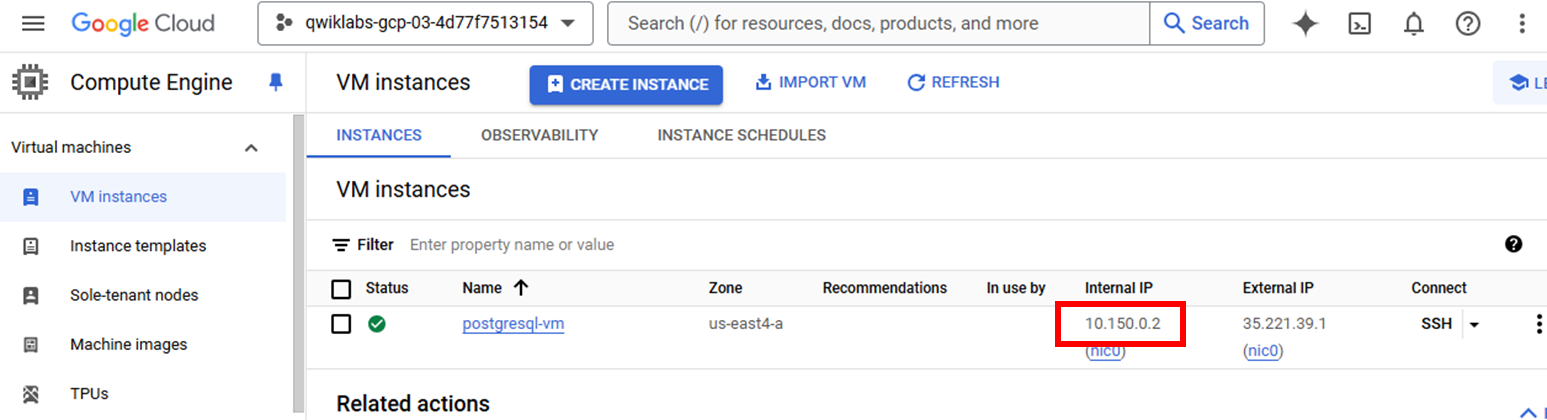Collapse the Virtual machines section

[251, 148]
